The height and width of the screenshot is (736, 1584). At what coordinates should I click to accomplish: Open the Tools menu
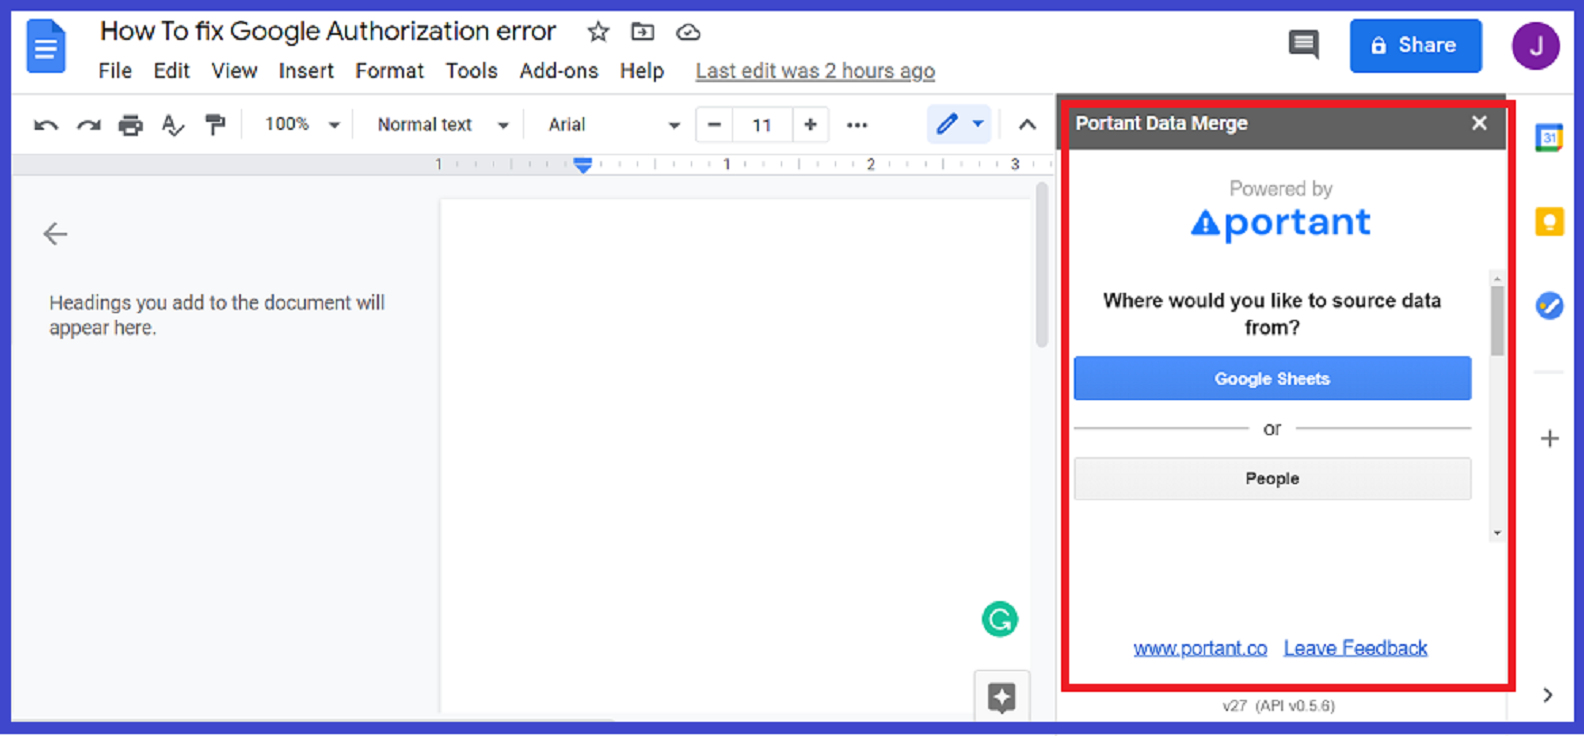[471, 71]
